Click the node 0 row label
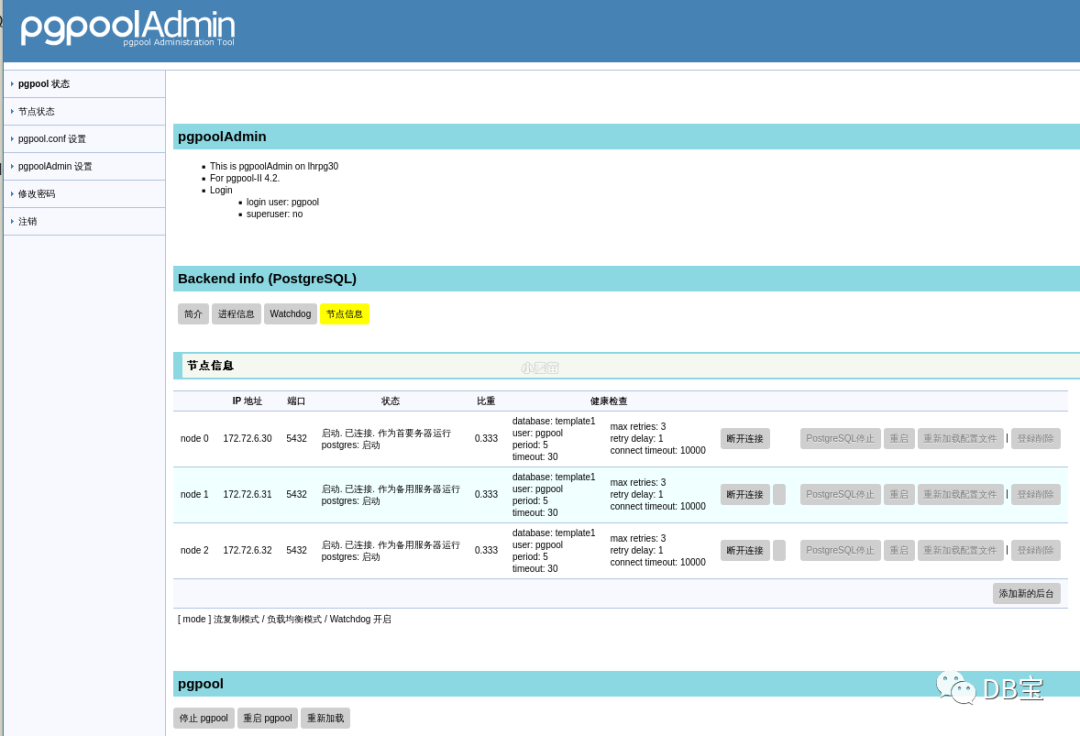This screenshot has height=736, width=1080. point(194,439)
